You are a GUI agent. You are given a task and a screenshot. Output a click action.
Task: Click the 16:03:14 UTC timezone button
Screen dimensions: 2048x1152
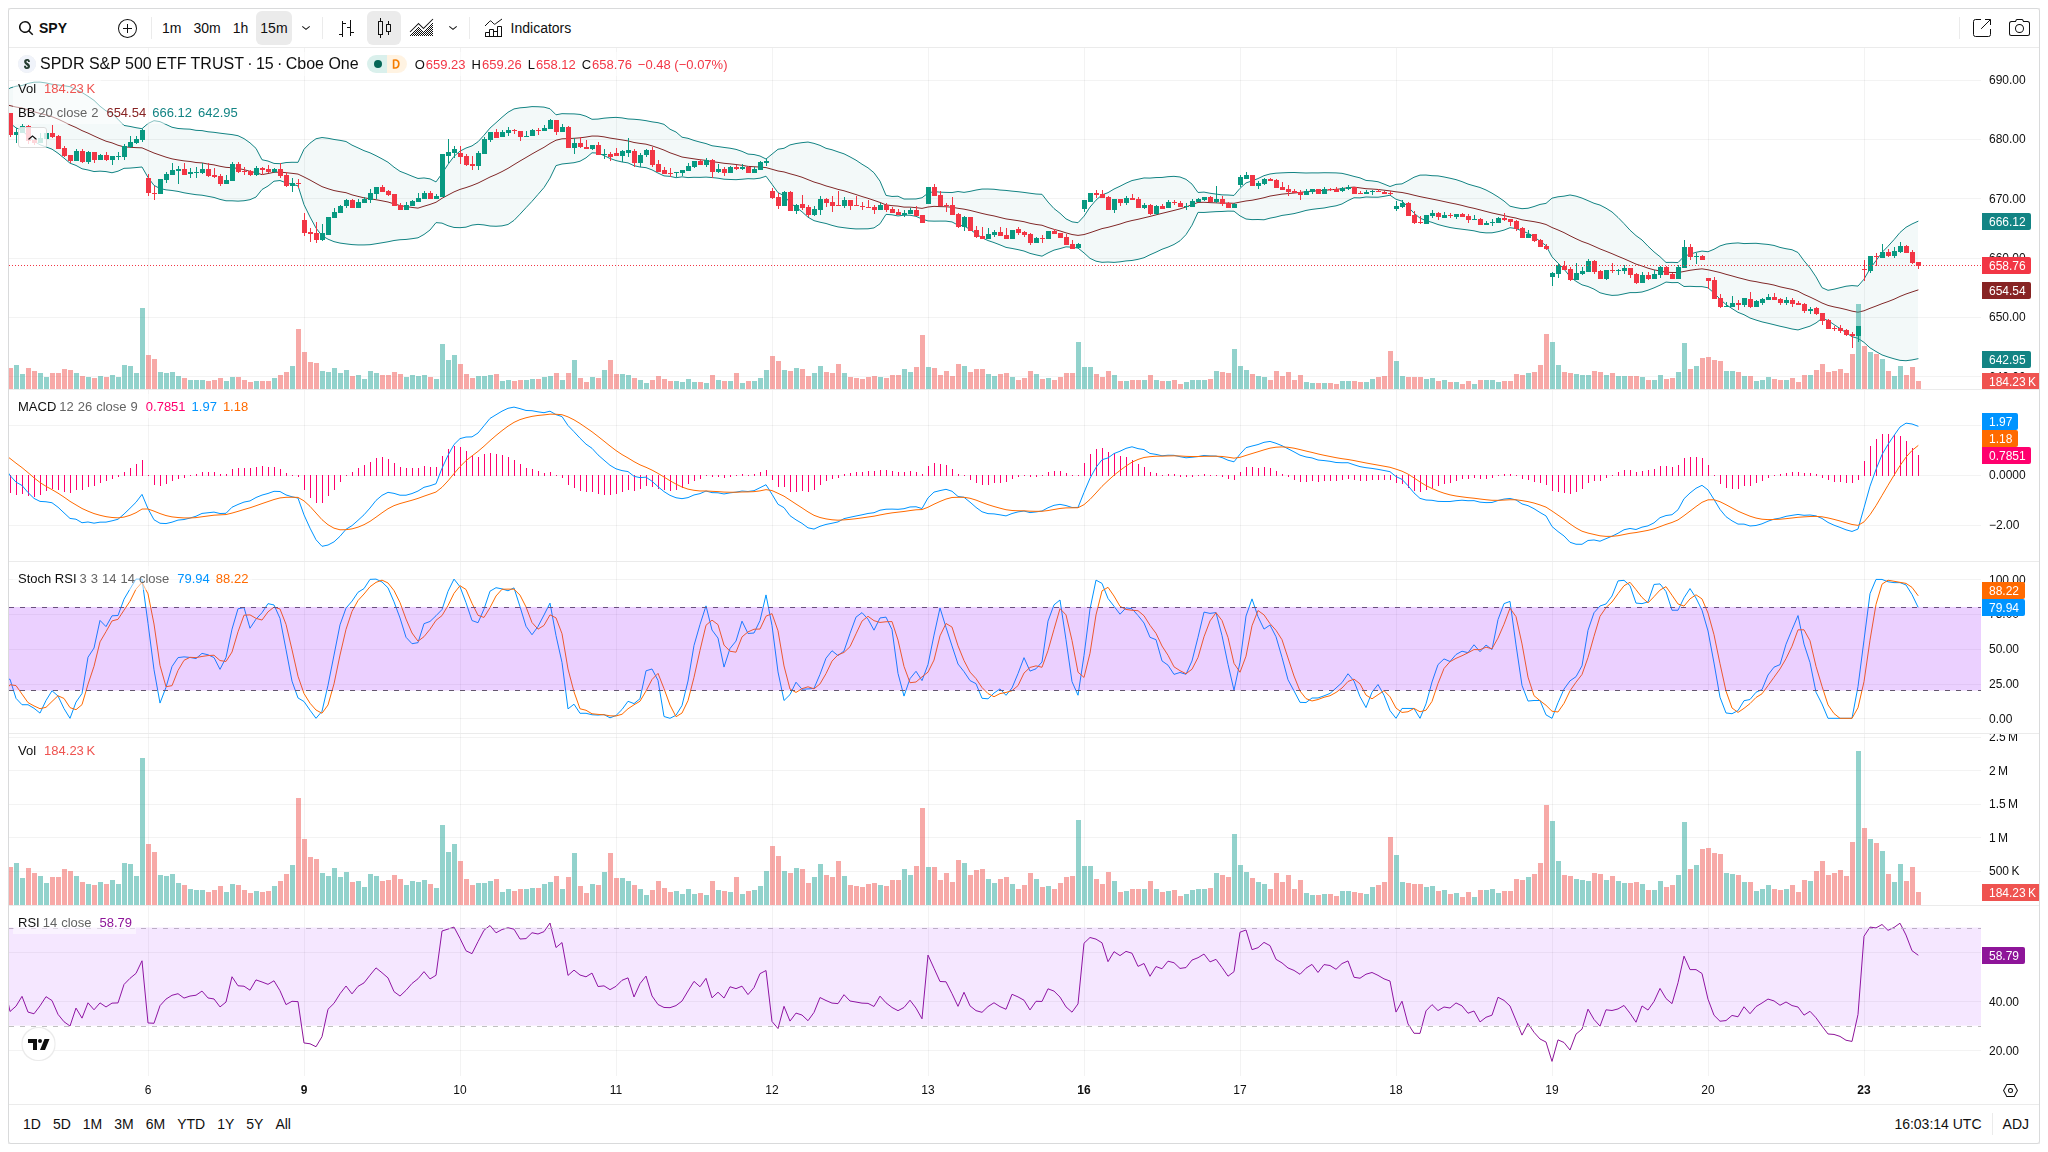[1937, 1124]
